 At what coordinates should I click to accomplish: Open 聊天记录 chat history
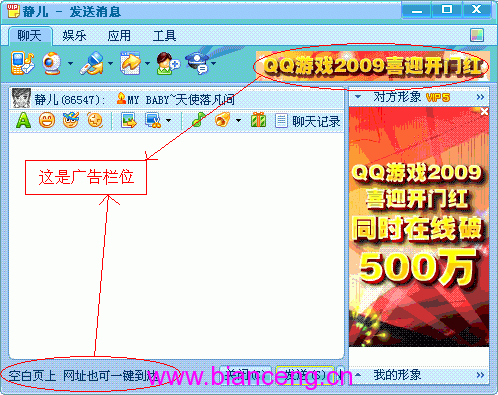308,121
